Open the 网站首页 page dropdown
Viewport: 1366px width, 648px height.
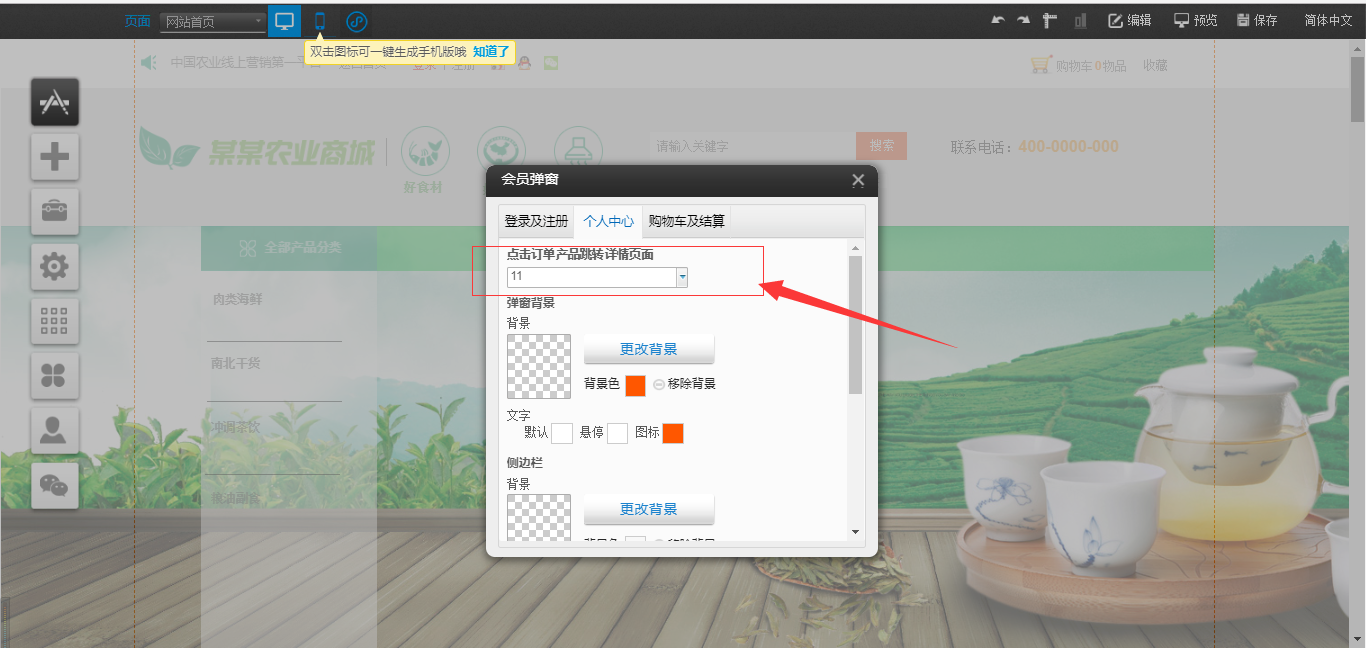(213, 21)
